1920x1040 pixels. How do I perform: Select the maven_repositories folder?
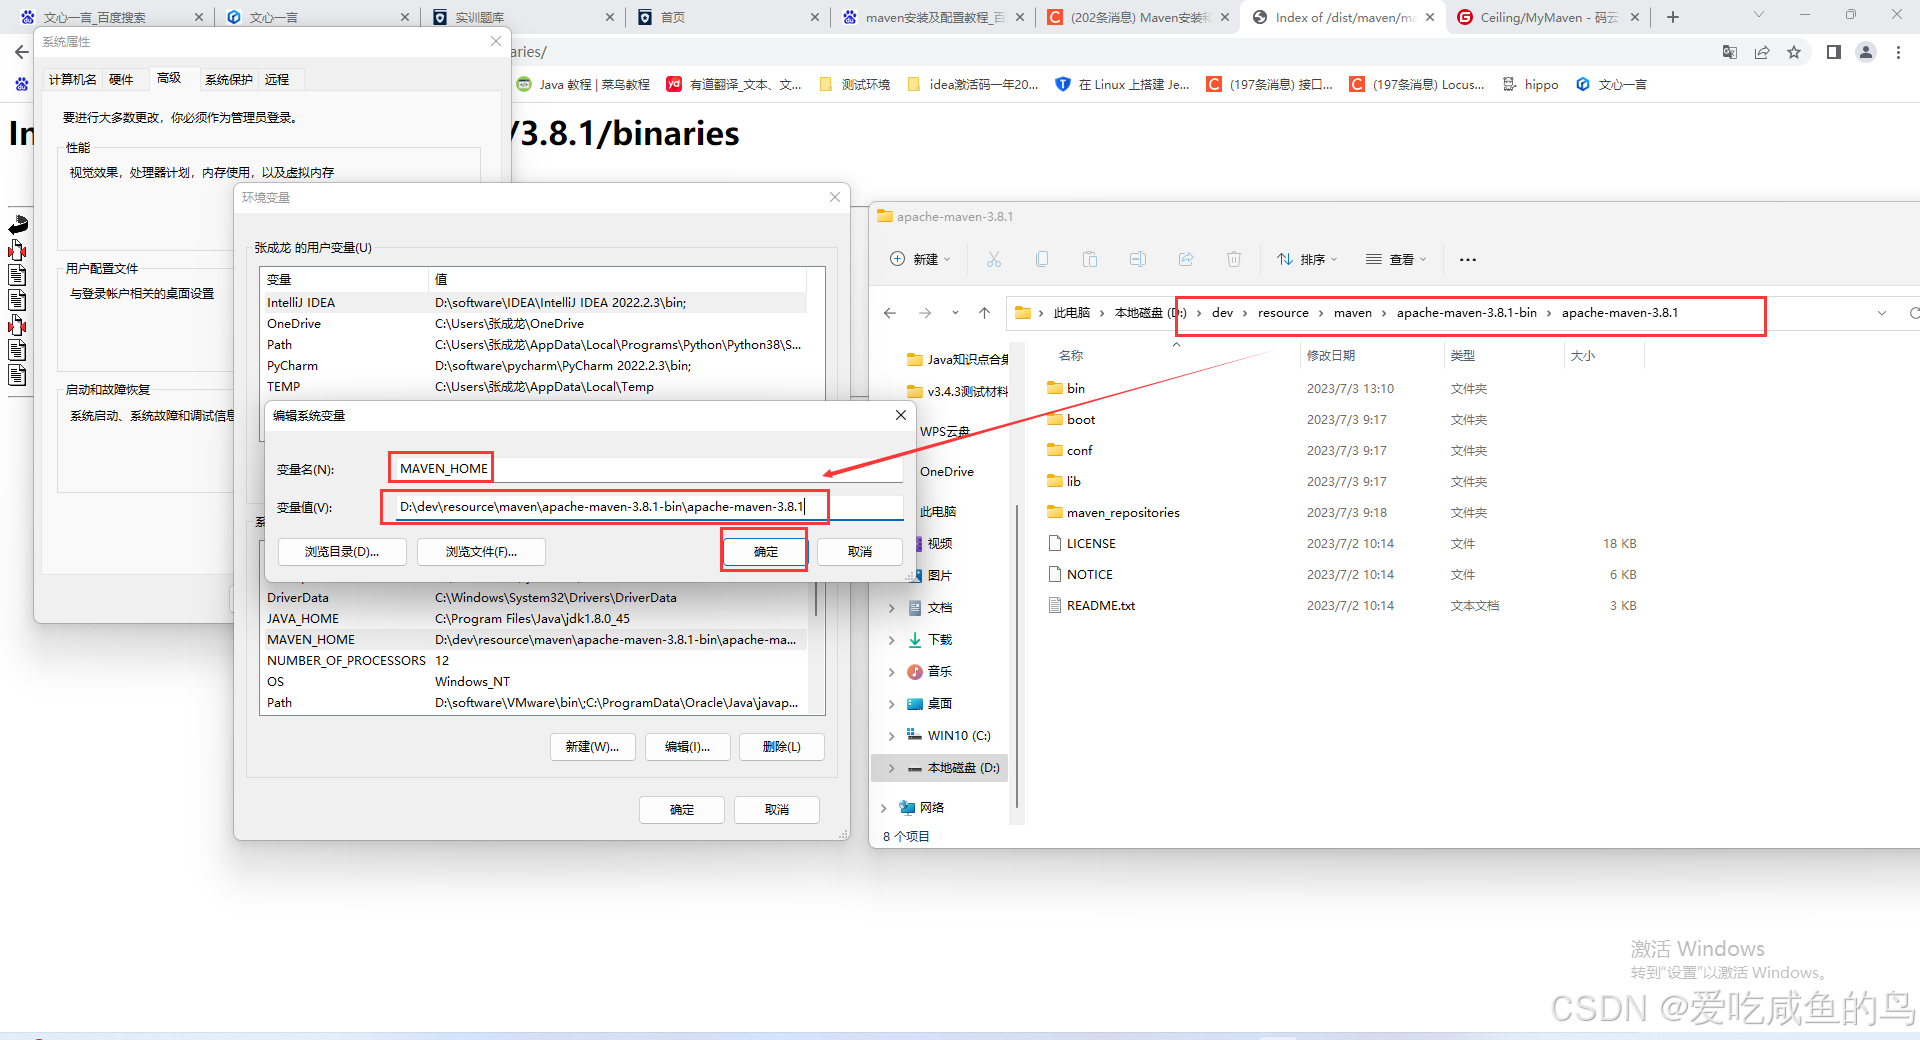tap(1123, 512)
